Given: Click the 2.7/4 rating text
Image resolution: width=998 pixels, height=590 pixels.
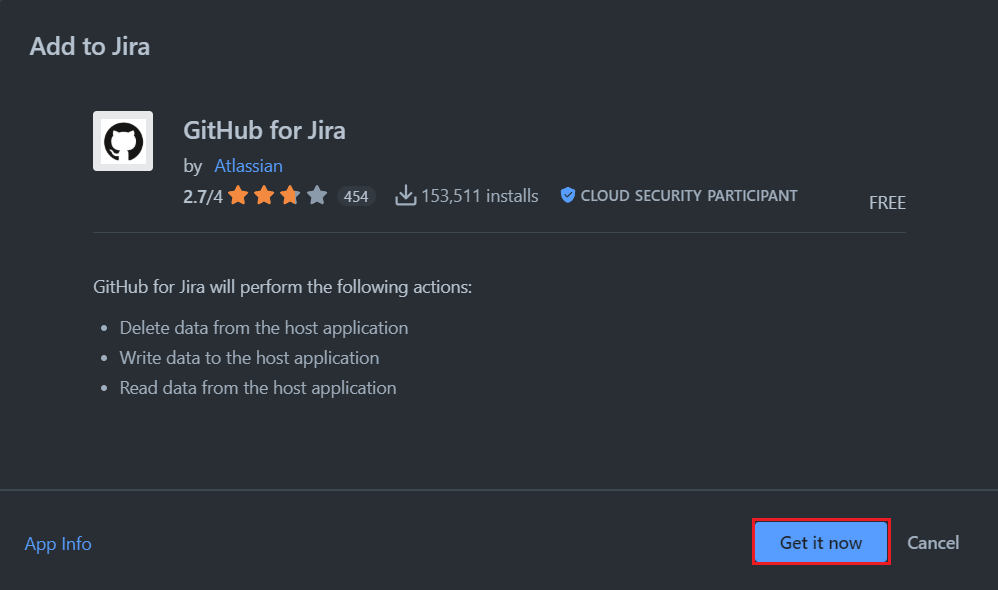Looking at the screenshot, I should tap(203, 196).
